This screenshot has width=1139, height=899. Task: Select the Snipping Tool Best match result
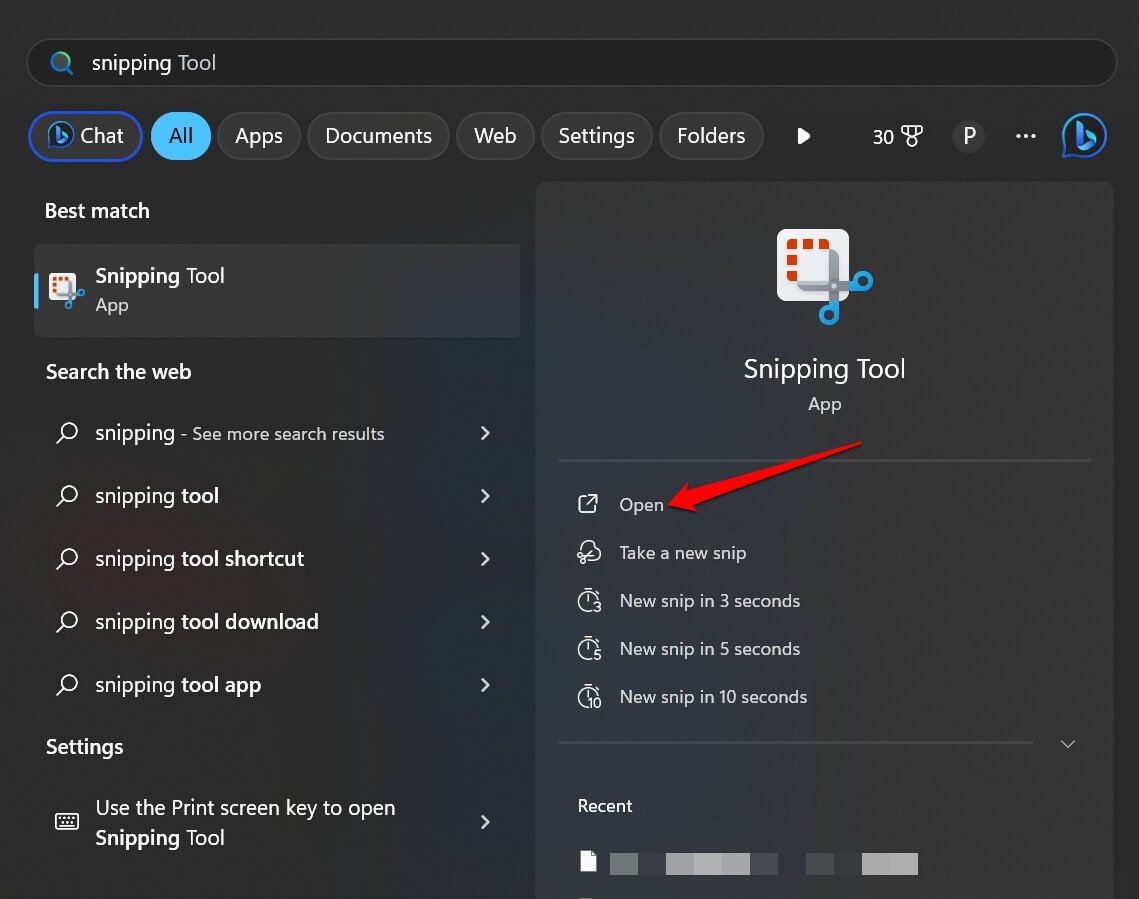[x=276, y=290]
